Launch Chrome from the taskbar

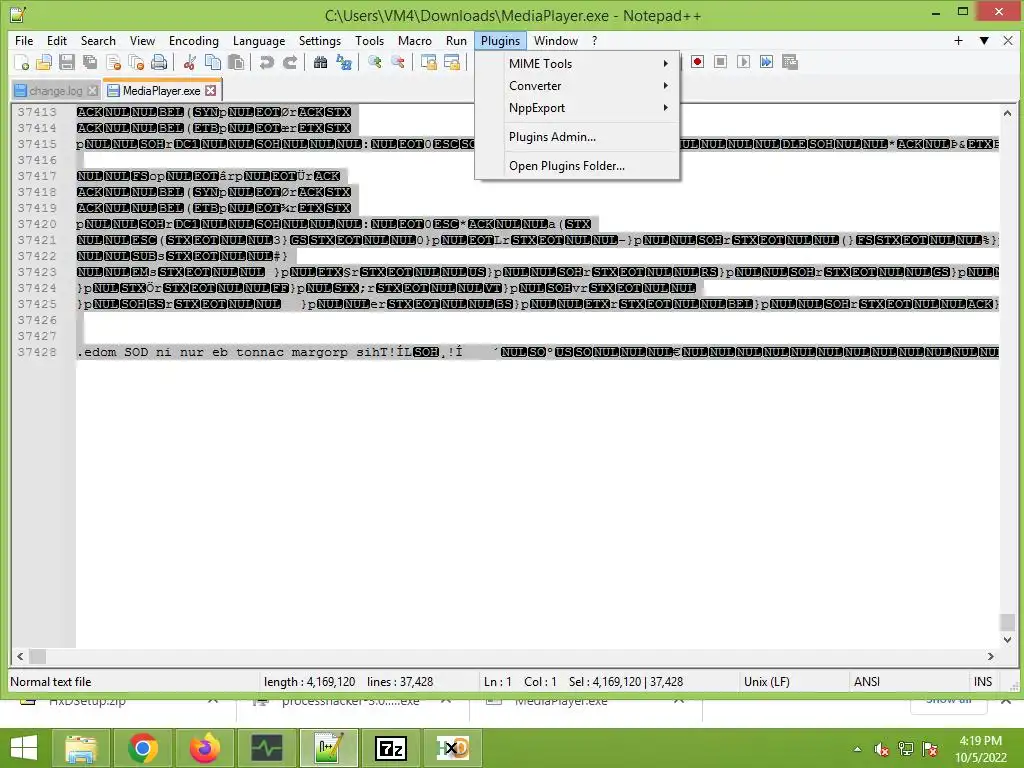tap(143, 748)
